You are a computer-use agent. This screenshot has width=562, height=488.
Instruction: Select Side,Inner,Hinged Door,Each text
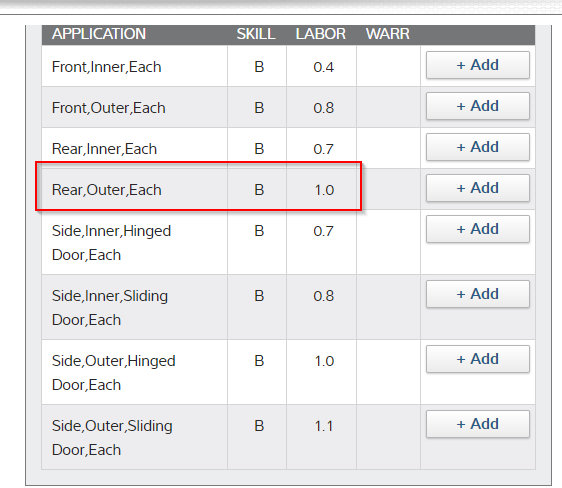coord(111,243)
